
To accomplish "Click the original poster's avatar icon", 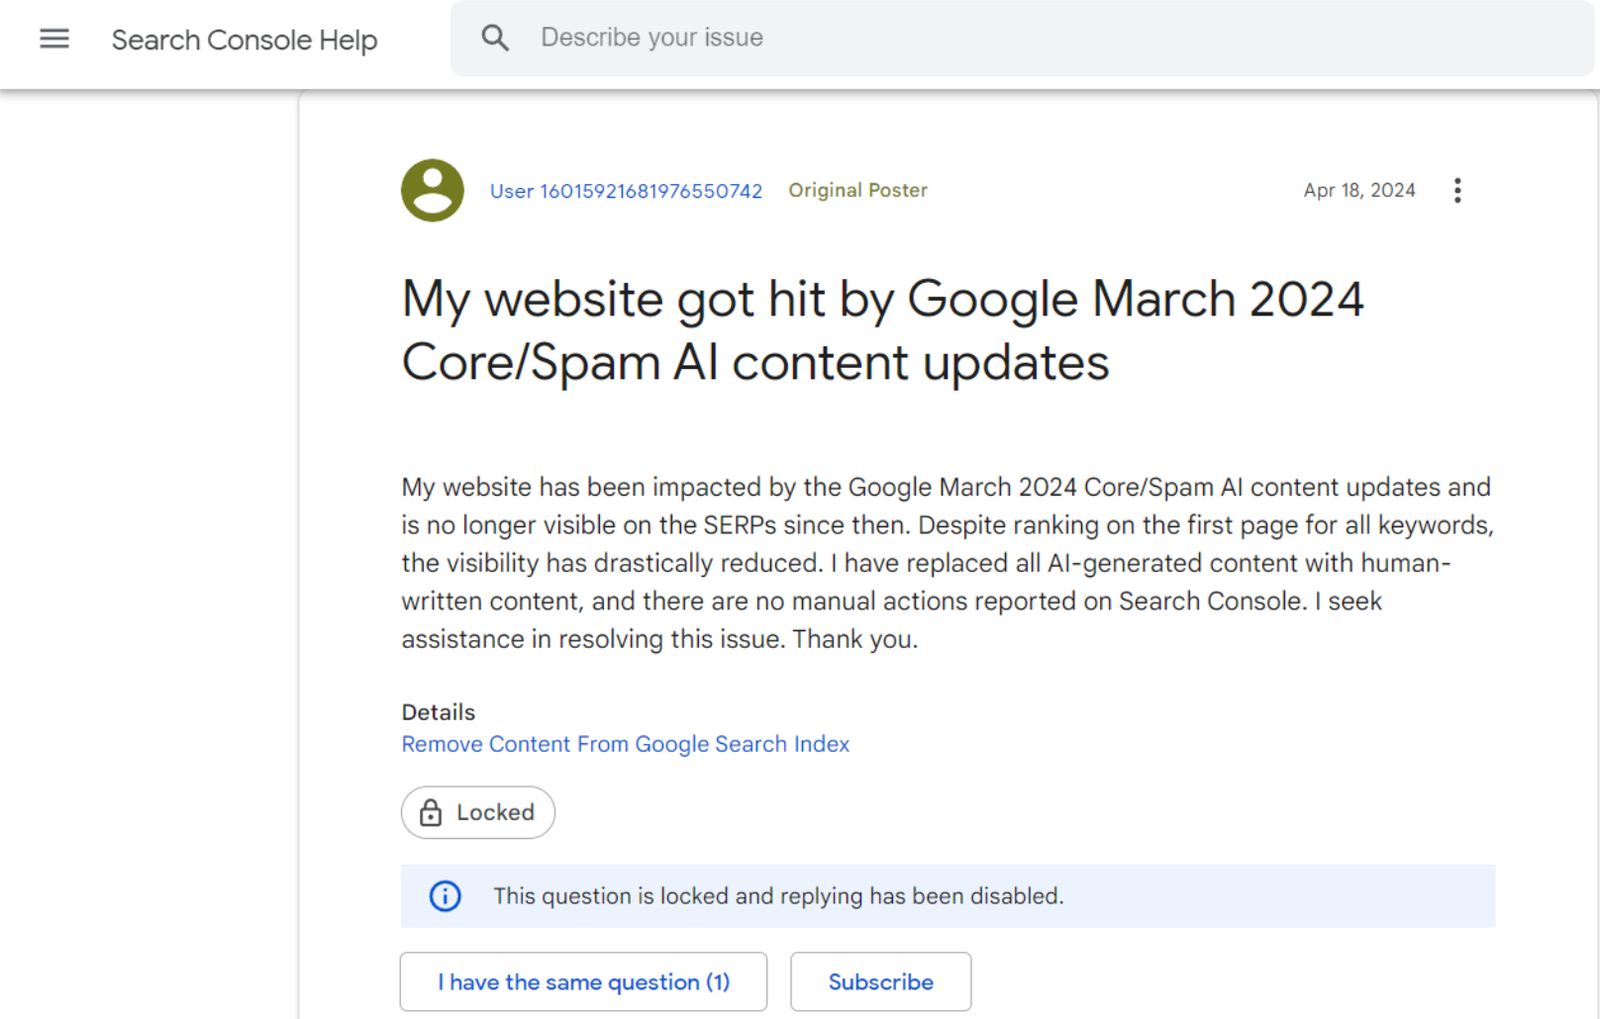I will tap(432, 190).
